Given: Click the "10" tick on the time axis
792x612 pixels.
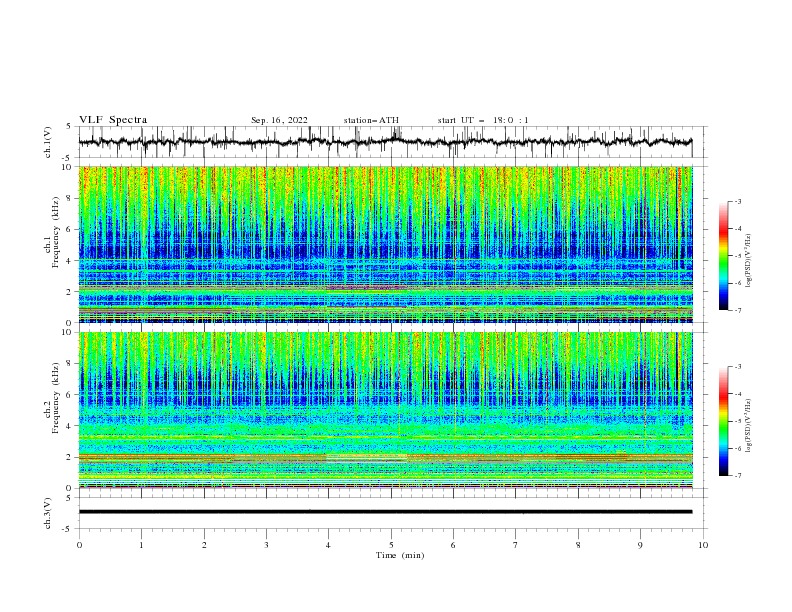Looking at the screenshot, I should 703,545.
